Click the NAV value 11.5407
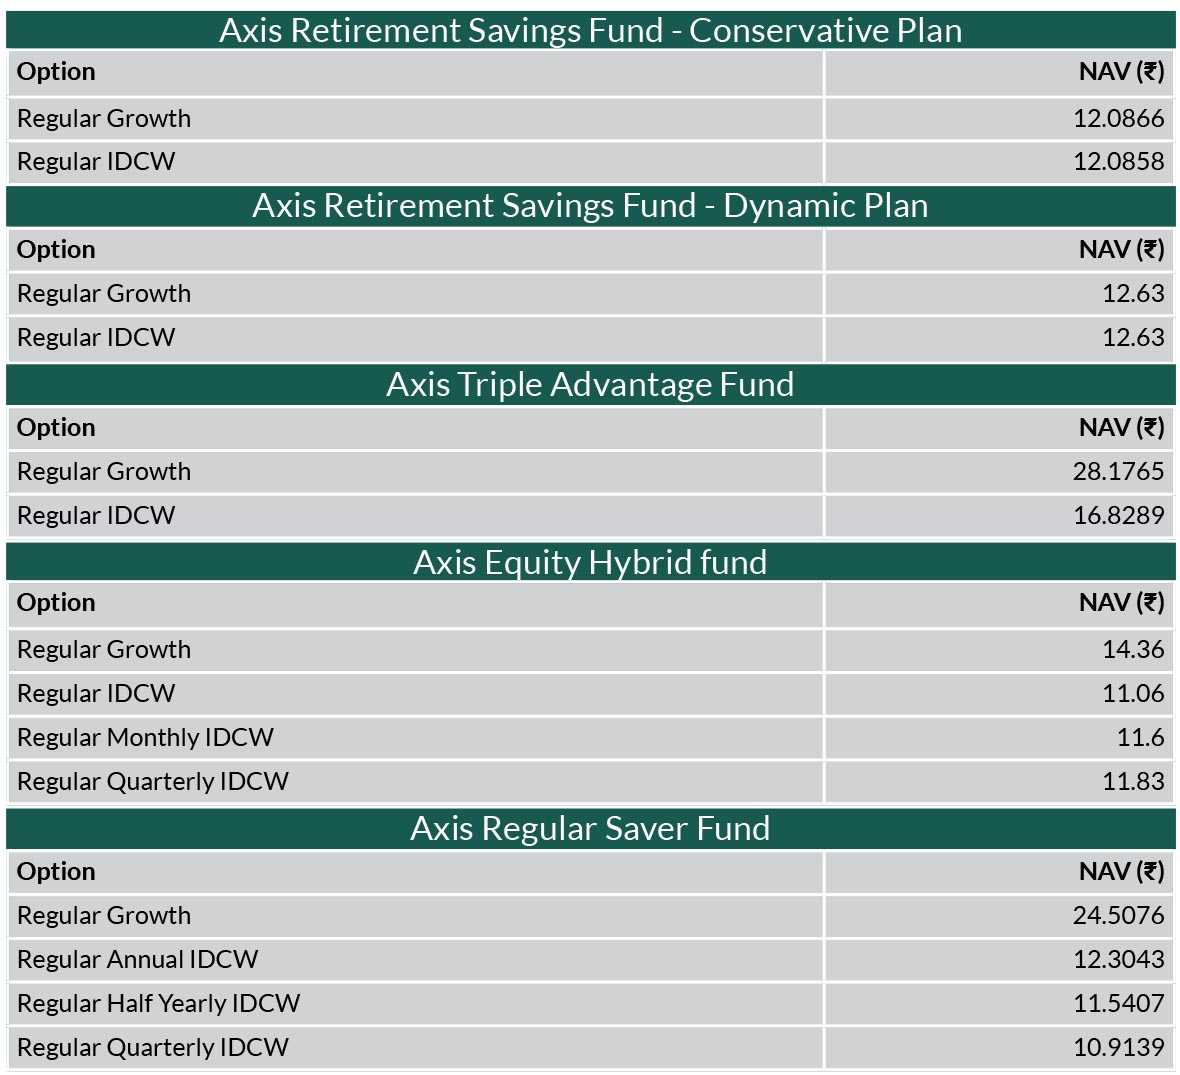The image size is (1180, 1075). 1118,1003
